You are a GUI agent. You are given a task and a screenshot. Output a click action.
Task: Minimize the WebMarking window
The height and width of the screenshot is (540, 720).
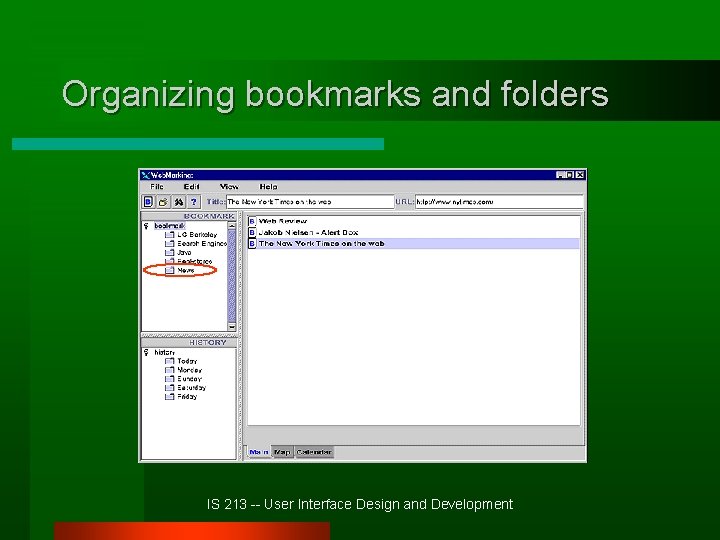click(x=561, y=175)
